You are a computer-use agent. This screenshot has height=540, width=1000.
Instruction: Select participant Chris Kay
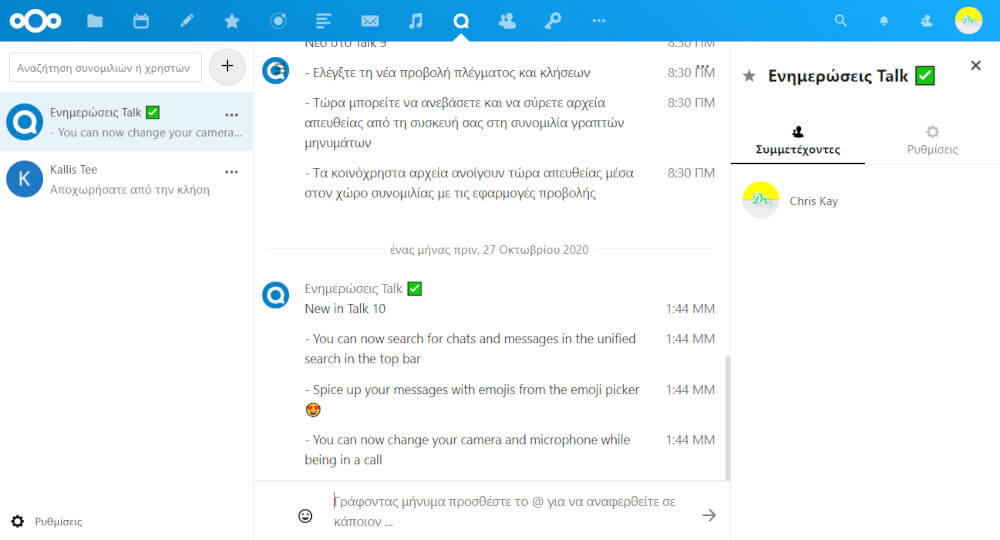click(865, 201)
